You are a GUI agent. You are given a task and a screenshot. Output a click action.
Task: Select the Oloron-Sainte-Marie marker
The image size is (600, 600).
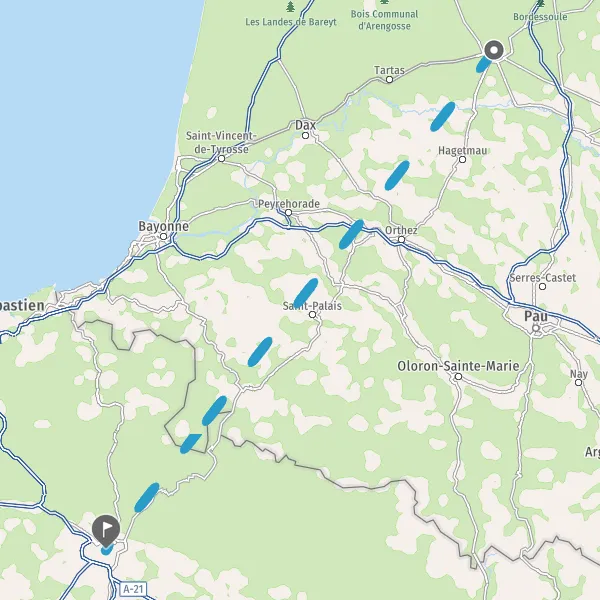458,377
